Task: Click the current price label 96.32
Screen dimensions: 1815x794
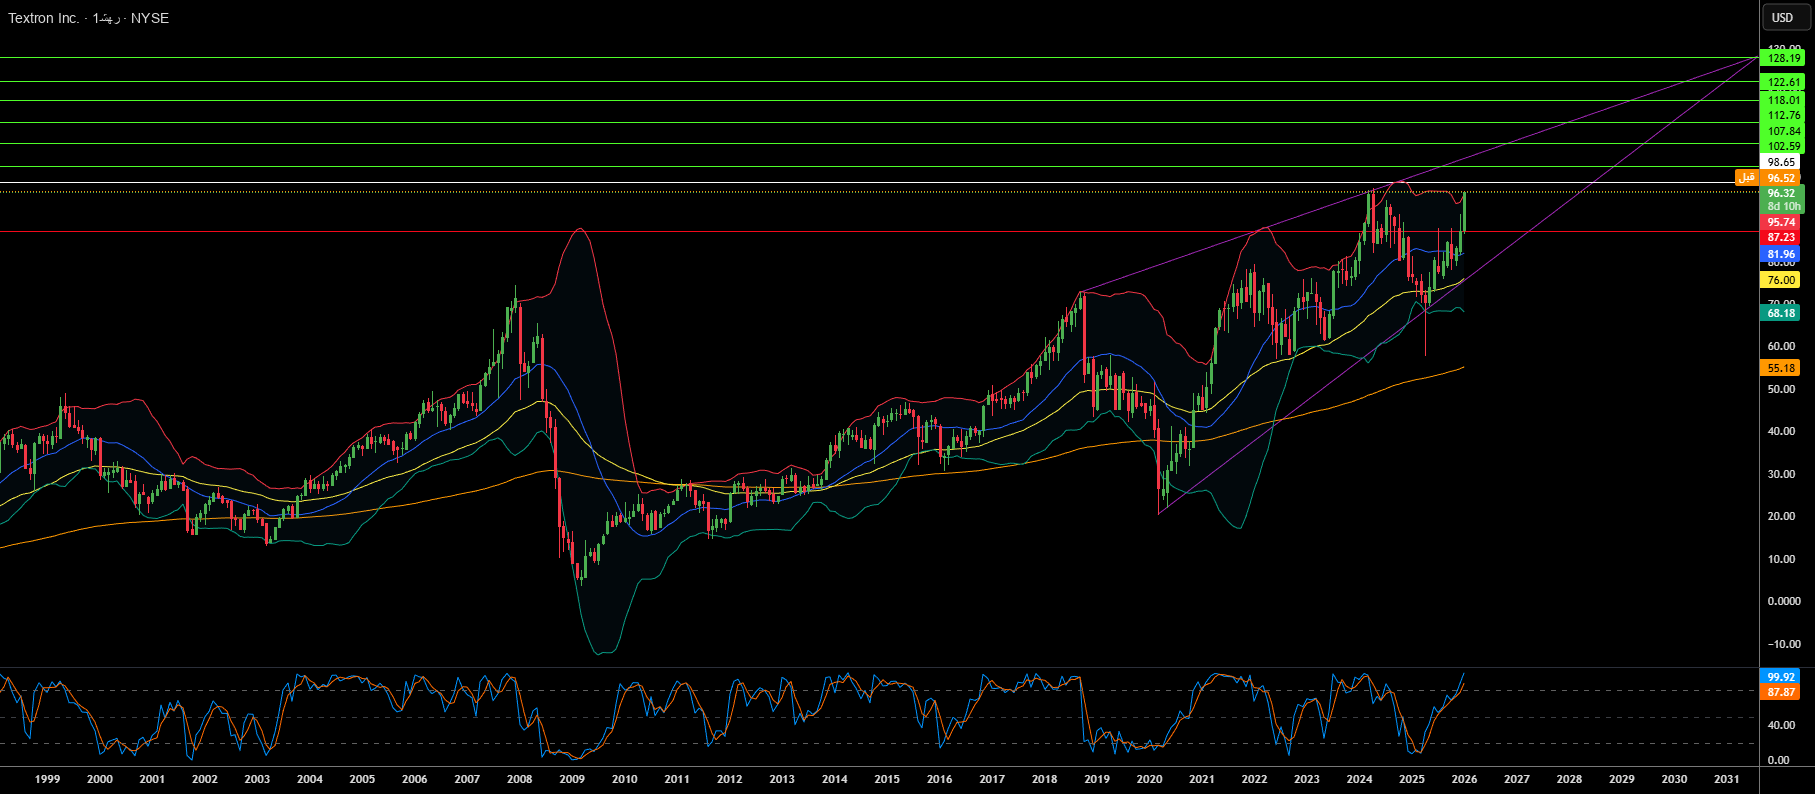Action: tap(1780, 193)
